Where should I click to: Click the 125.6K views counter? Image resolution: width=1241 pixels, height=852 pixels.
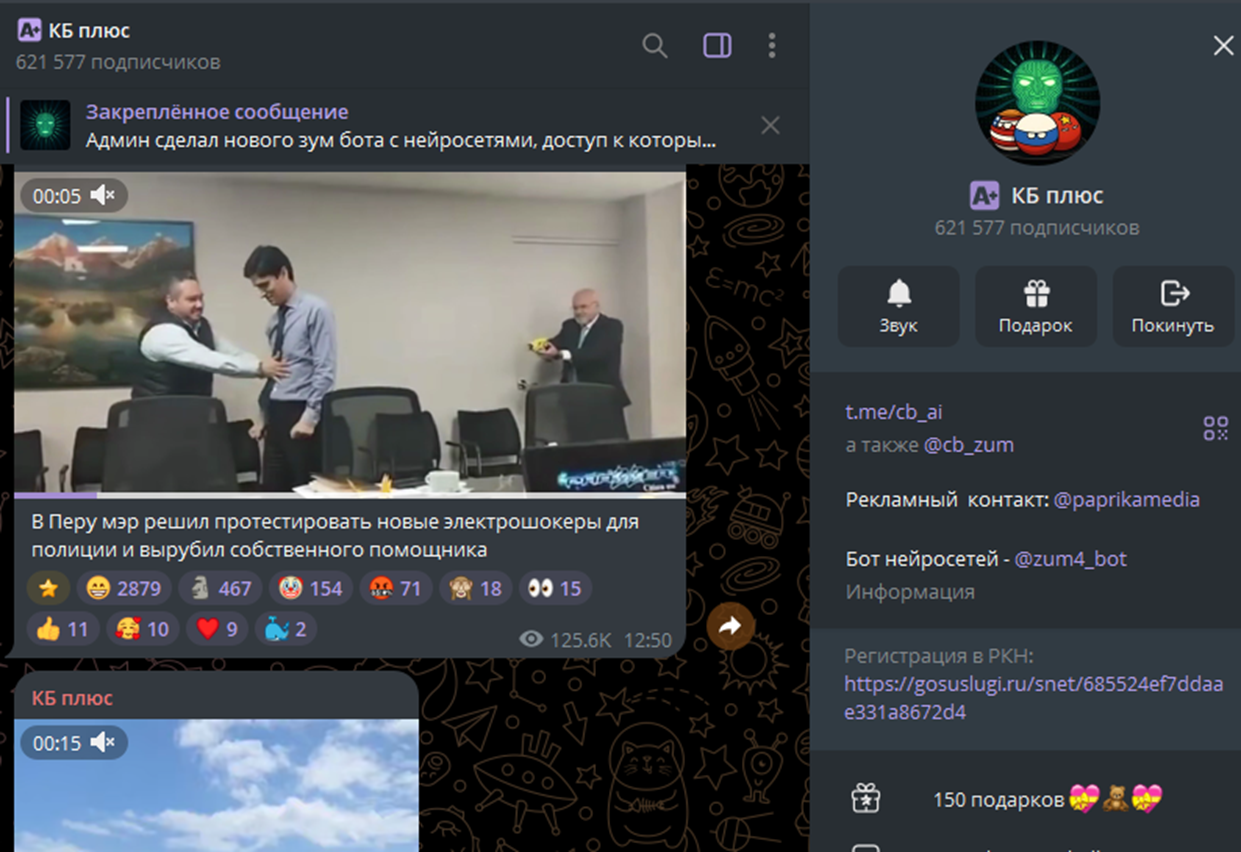[566, 640]
